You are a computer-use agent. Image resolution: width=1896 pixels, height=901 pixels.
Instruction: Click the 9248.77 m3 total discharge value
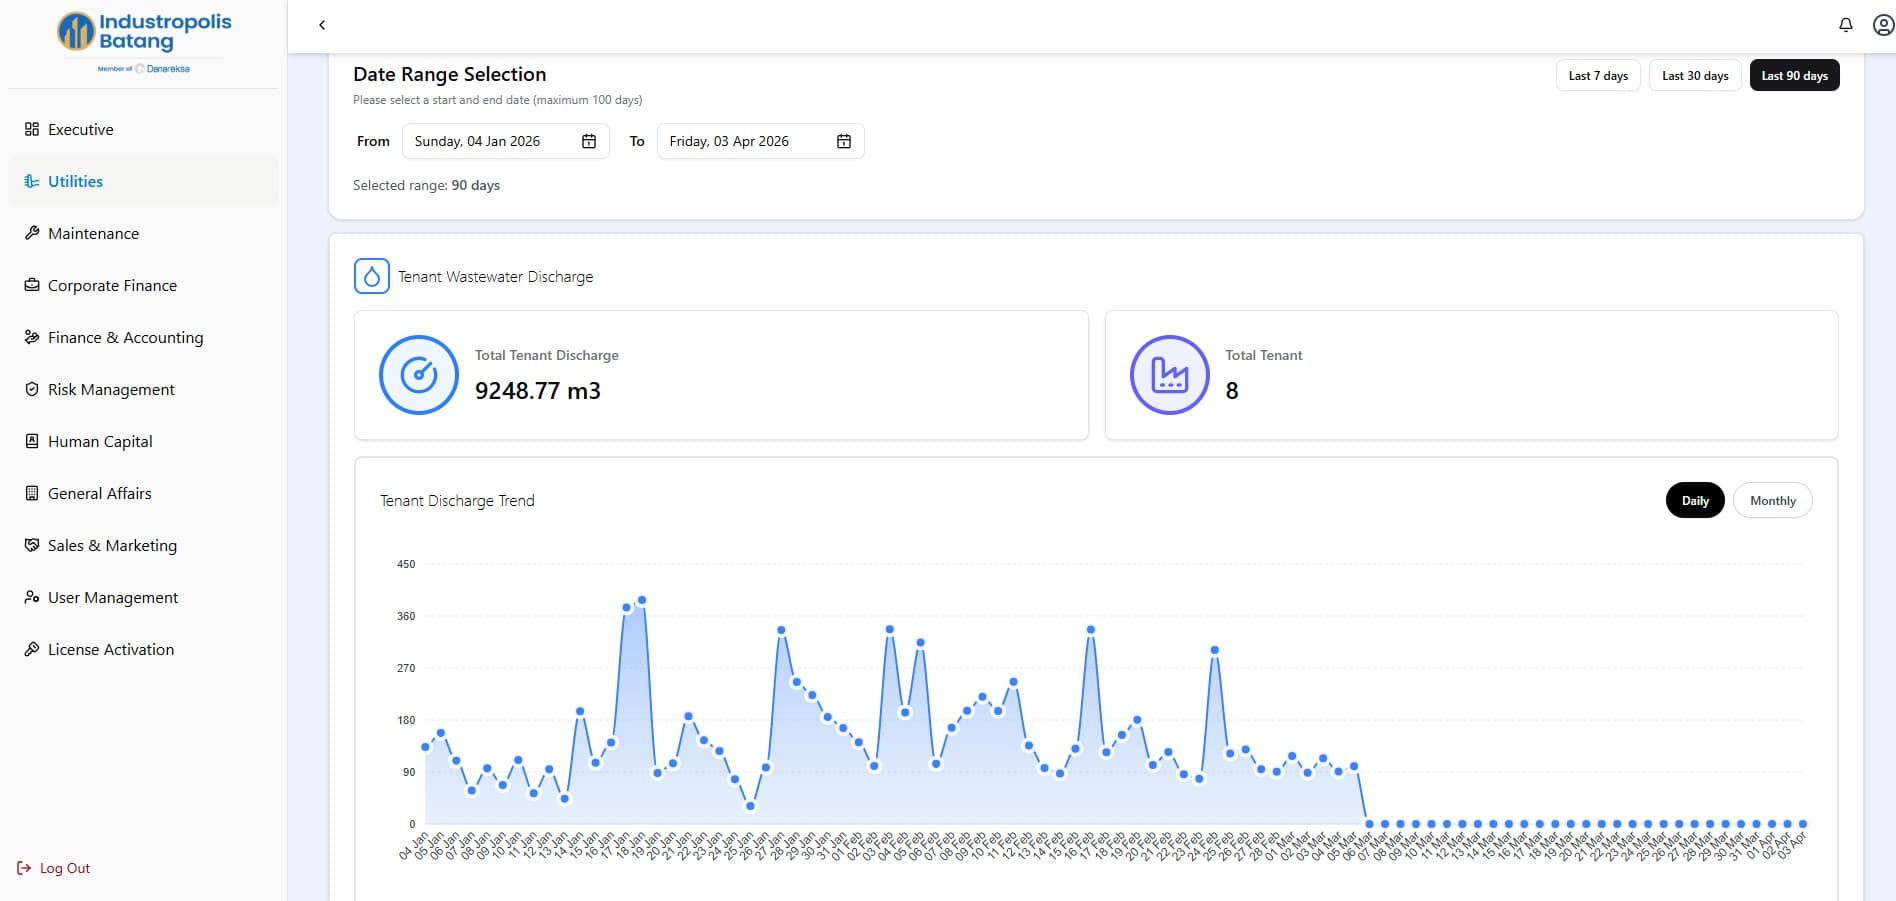(x=538, y=391)
